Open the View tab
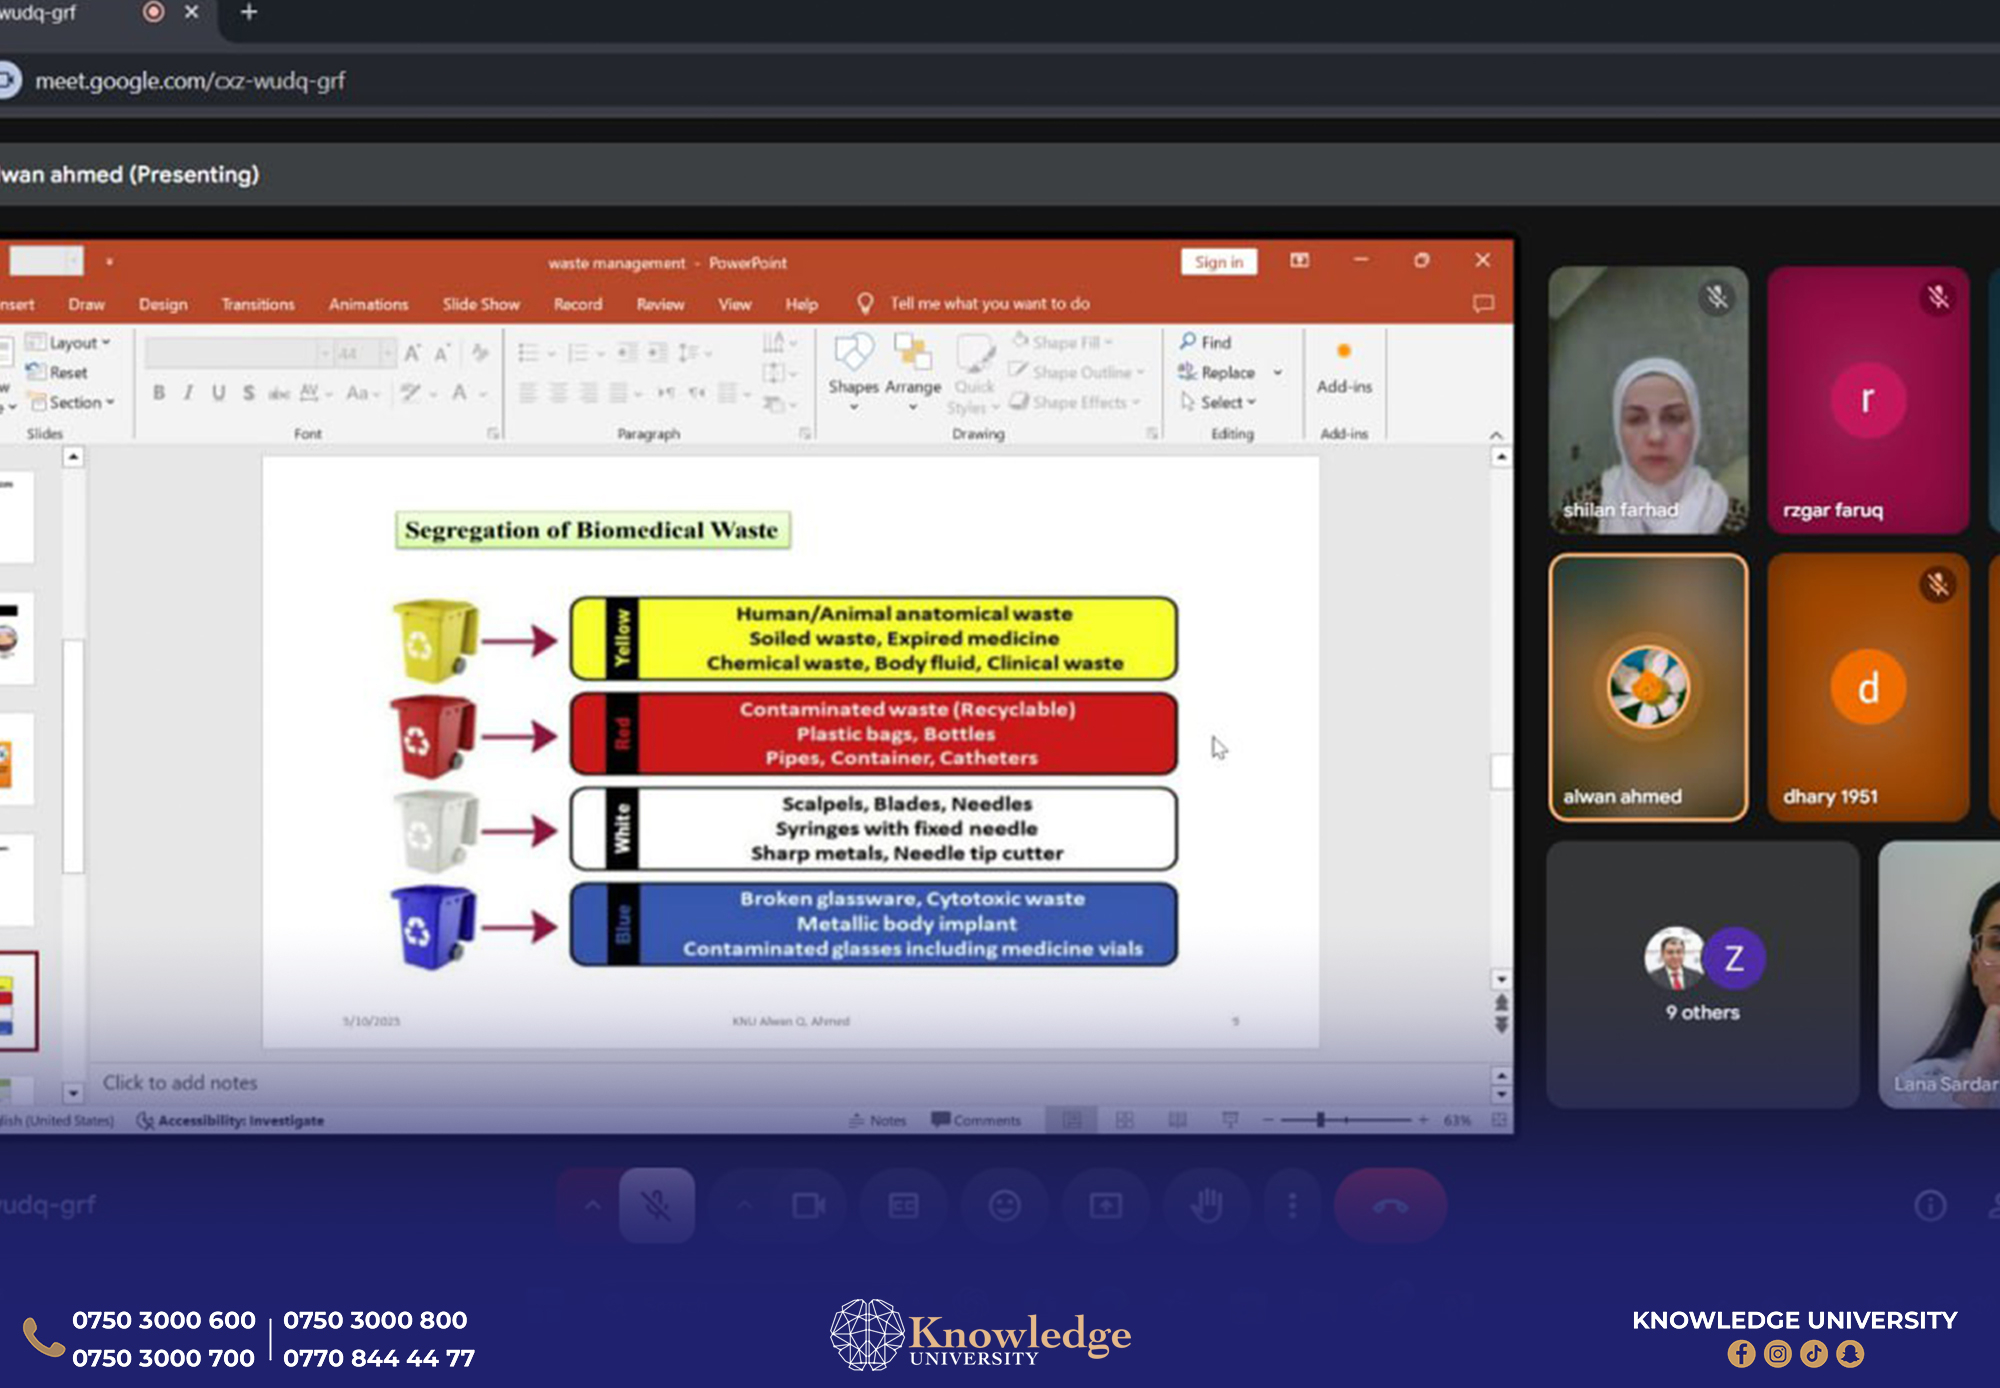Image resolution: width=2000 pixels, height=1388 pixels. pos(734,304)
